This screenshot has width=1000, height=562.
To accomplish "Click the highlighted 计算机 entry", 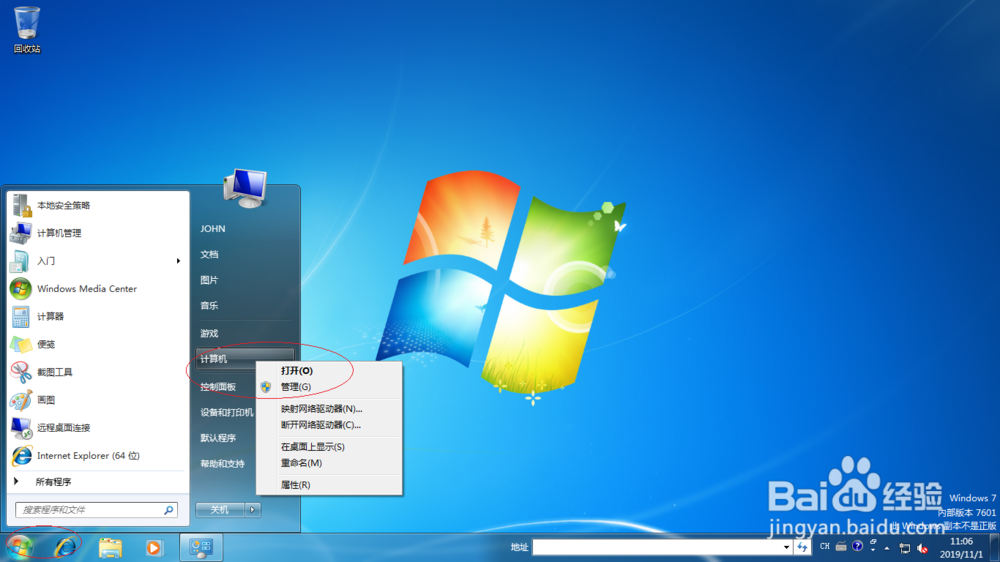I will coord(245,359).
